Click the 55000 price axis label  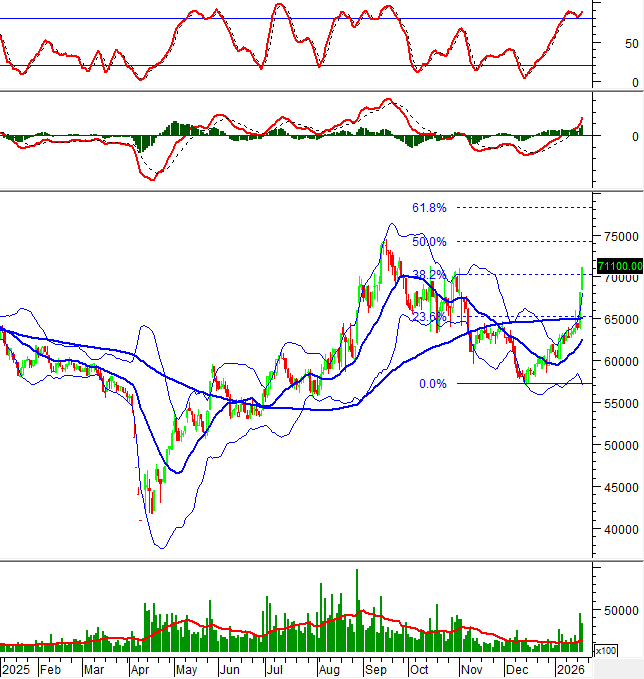[x=622, y=403]
